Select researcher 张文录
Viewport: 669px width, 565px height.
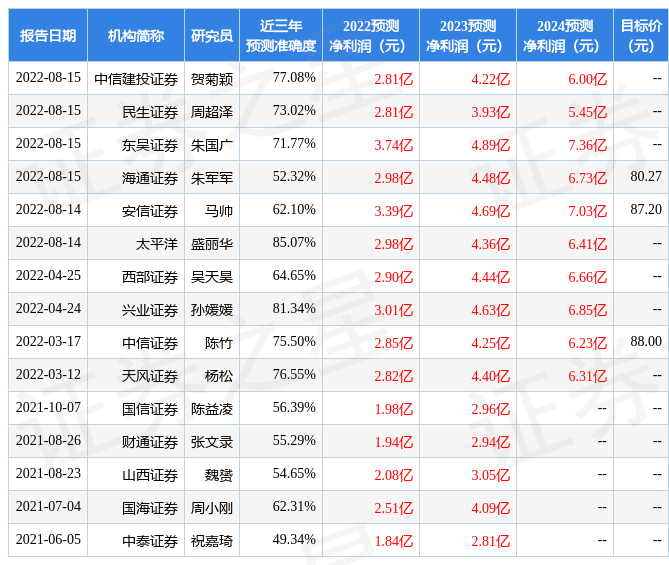pos(212,442)
